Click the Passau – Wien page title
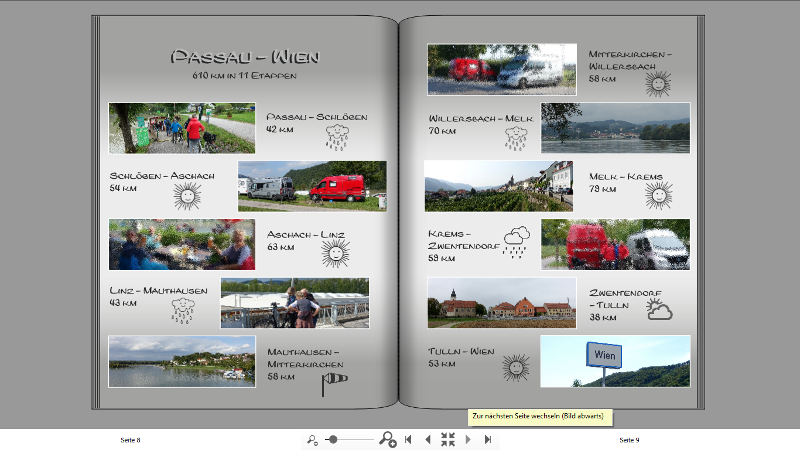The image size is (800, 450). [245, 57]
